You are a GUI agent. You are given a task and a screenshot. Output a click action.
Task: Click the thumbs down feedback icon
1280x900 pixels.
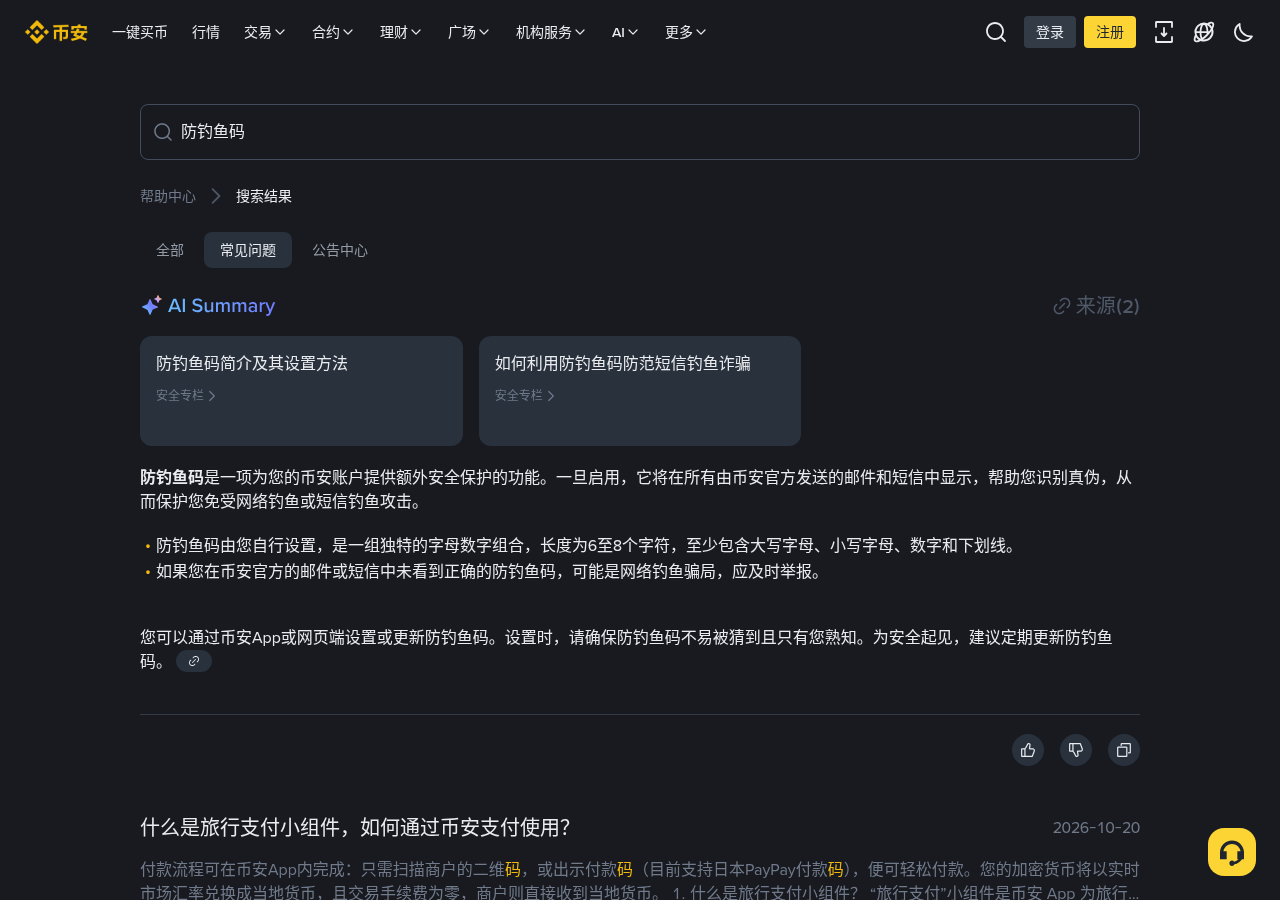click(x=1076, y=750)
